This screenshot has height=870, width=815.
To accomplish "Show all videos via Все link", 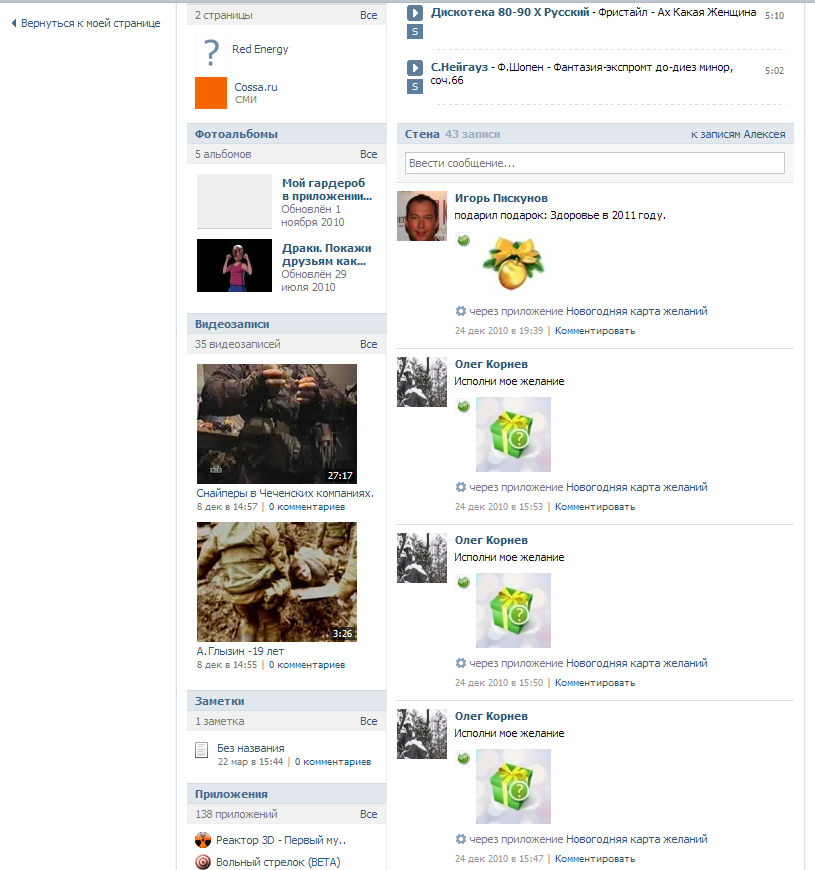I will point(368,344).
